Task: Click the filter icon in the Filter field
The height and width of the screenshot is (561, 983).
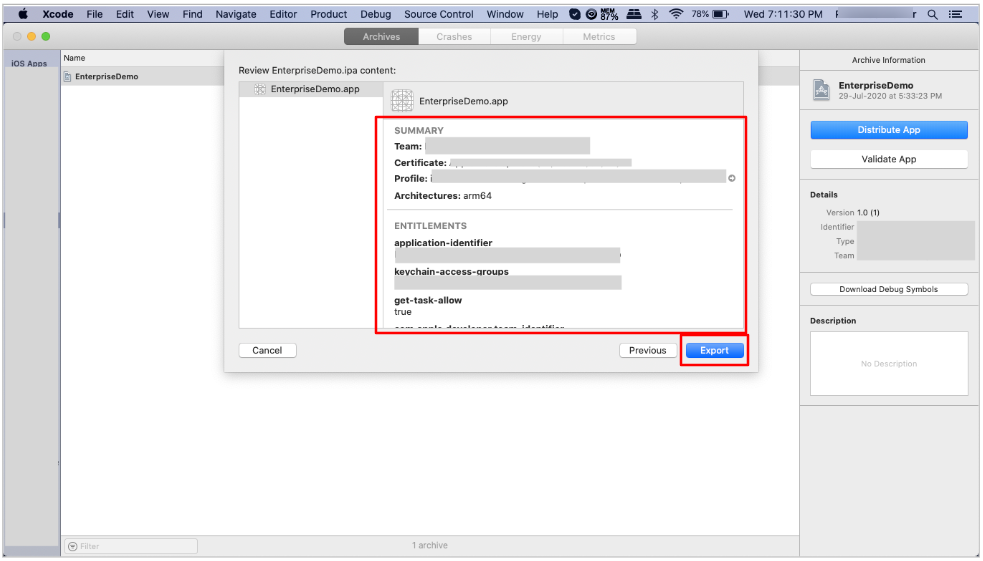Action: pos(73,547)
